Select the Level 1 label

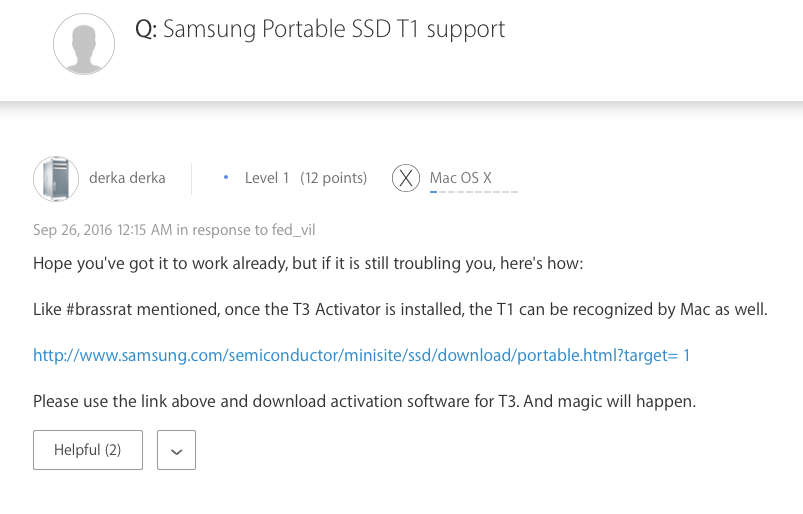(x=267, y=178)
